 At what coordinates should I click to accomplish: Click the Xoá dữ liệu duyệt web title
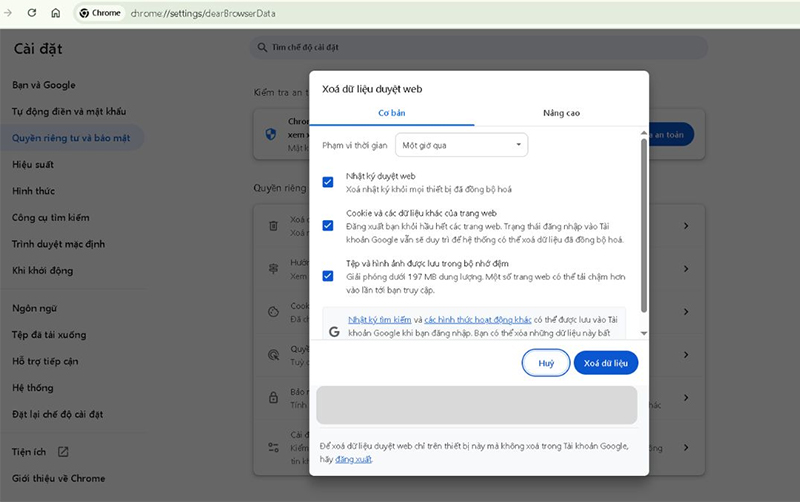pyautogui.click(x=372, y=89)
